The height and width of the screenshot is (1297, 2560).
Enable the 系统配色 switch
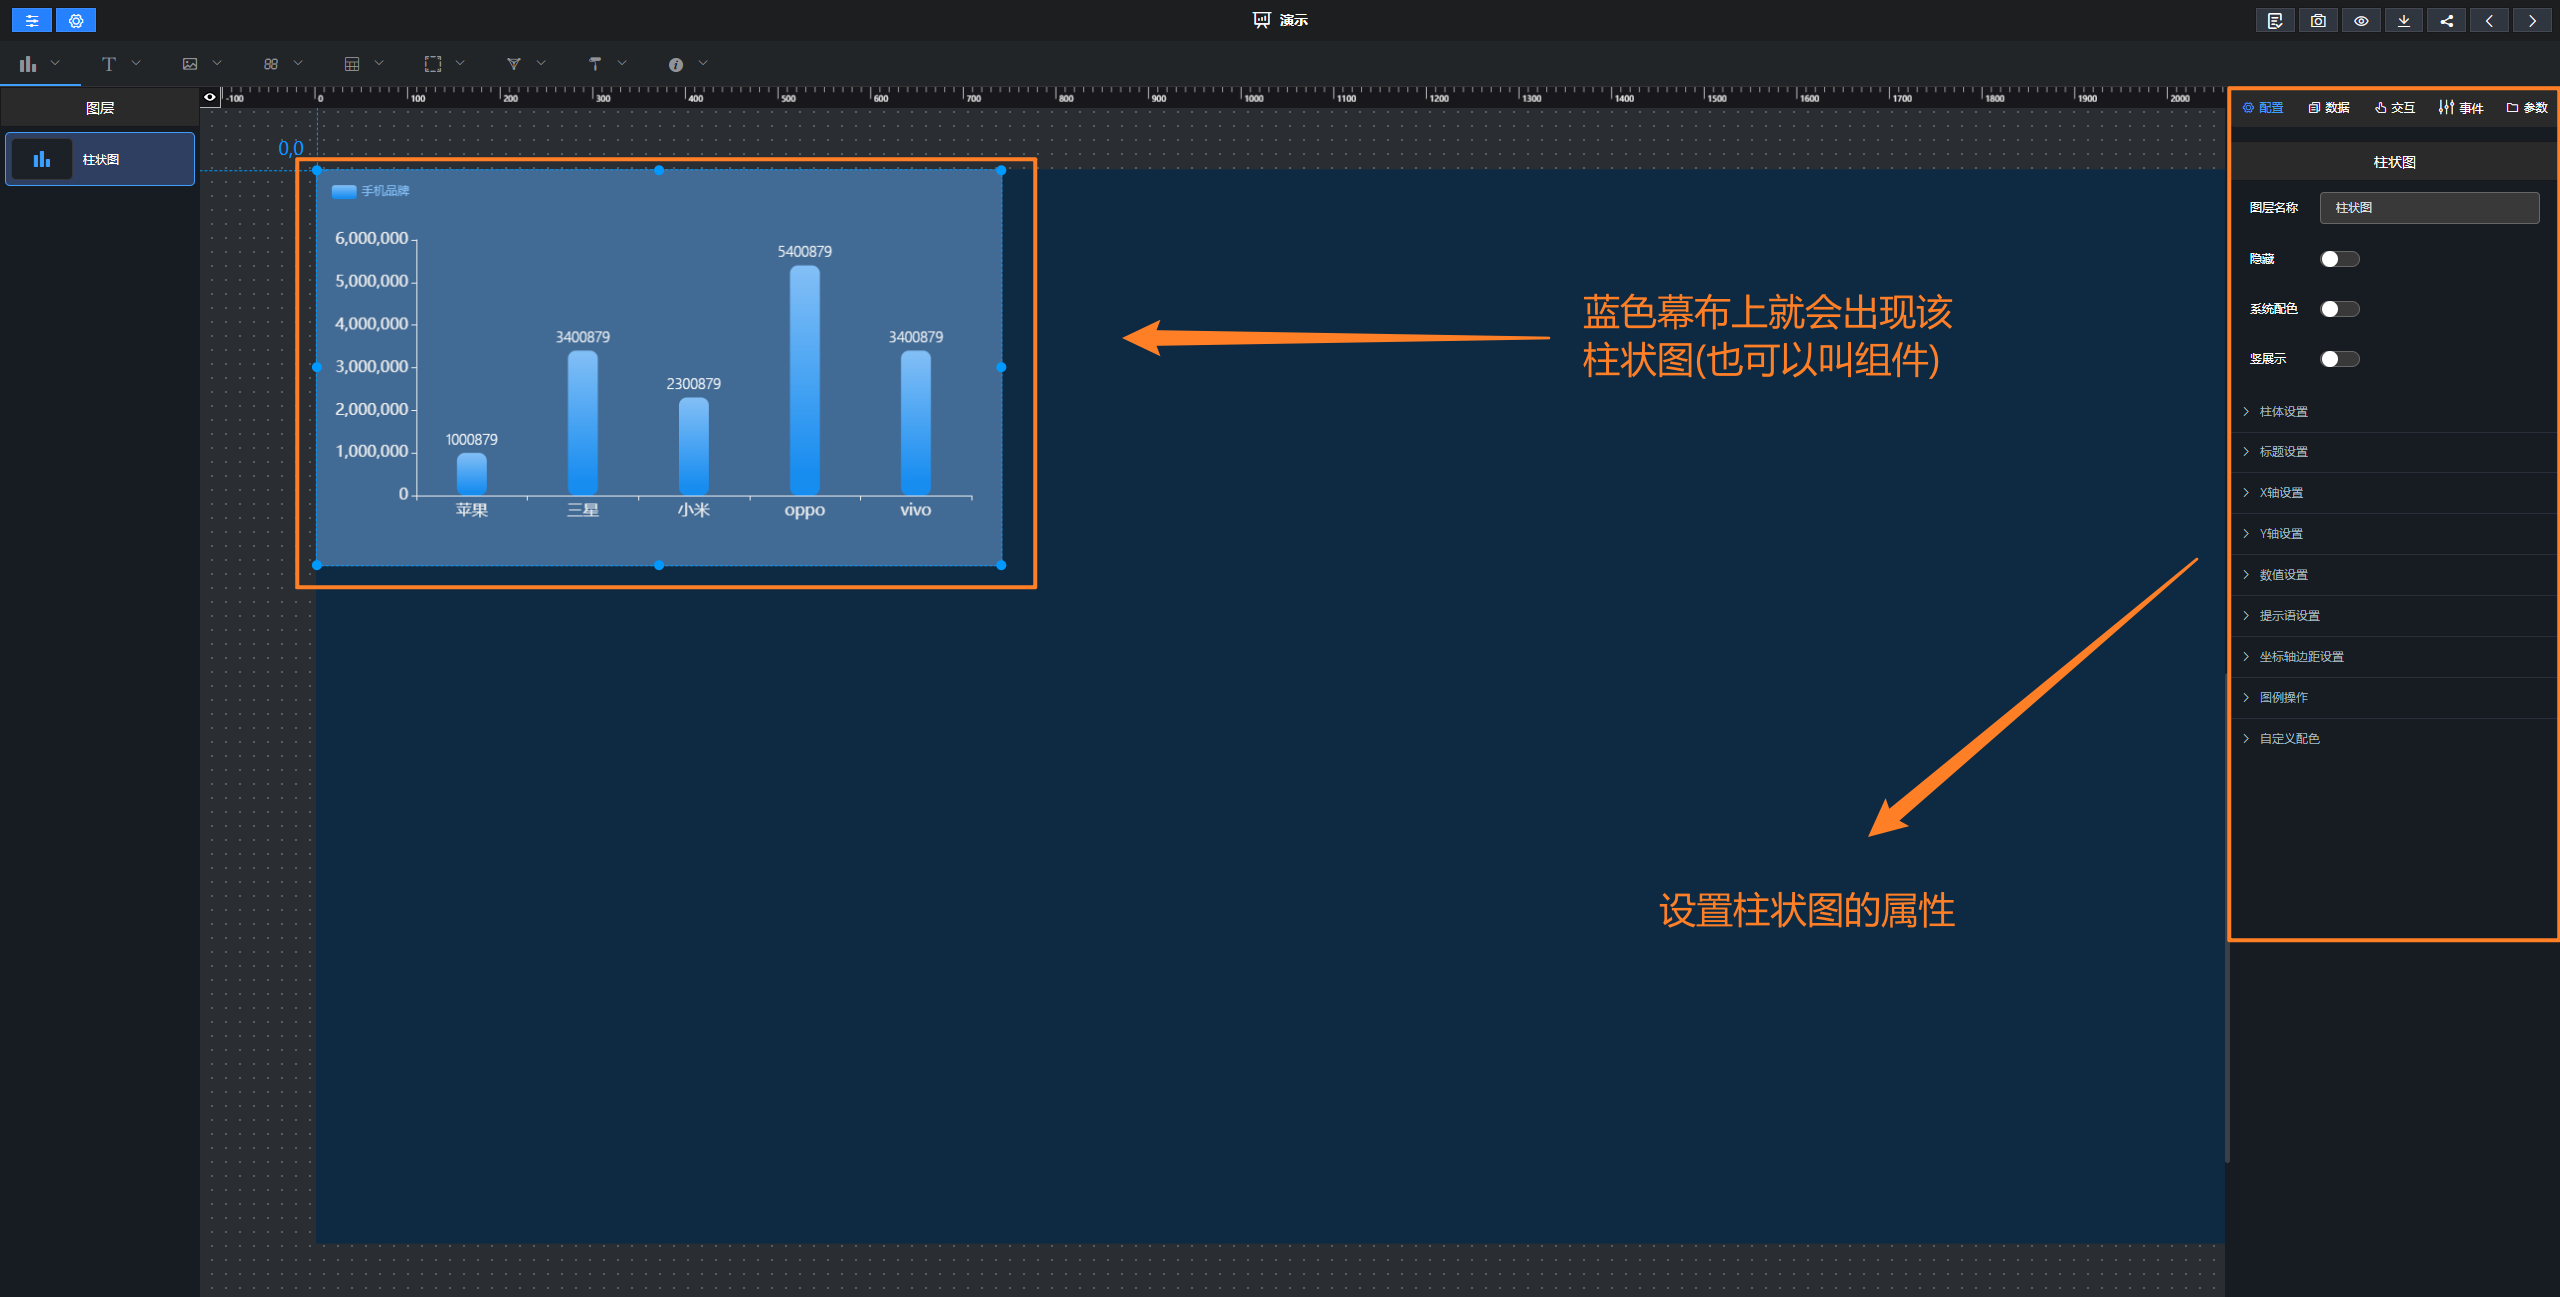pyautogui.click(x=2339, y=309)
